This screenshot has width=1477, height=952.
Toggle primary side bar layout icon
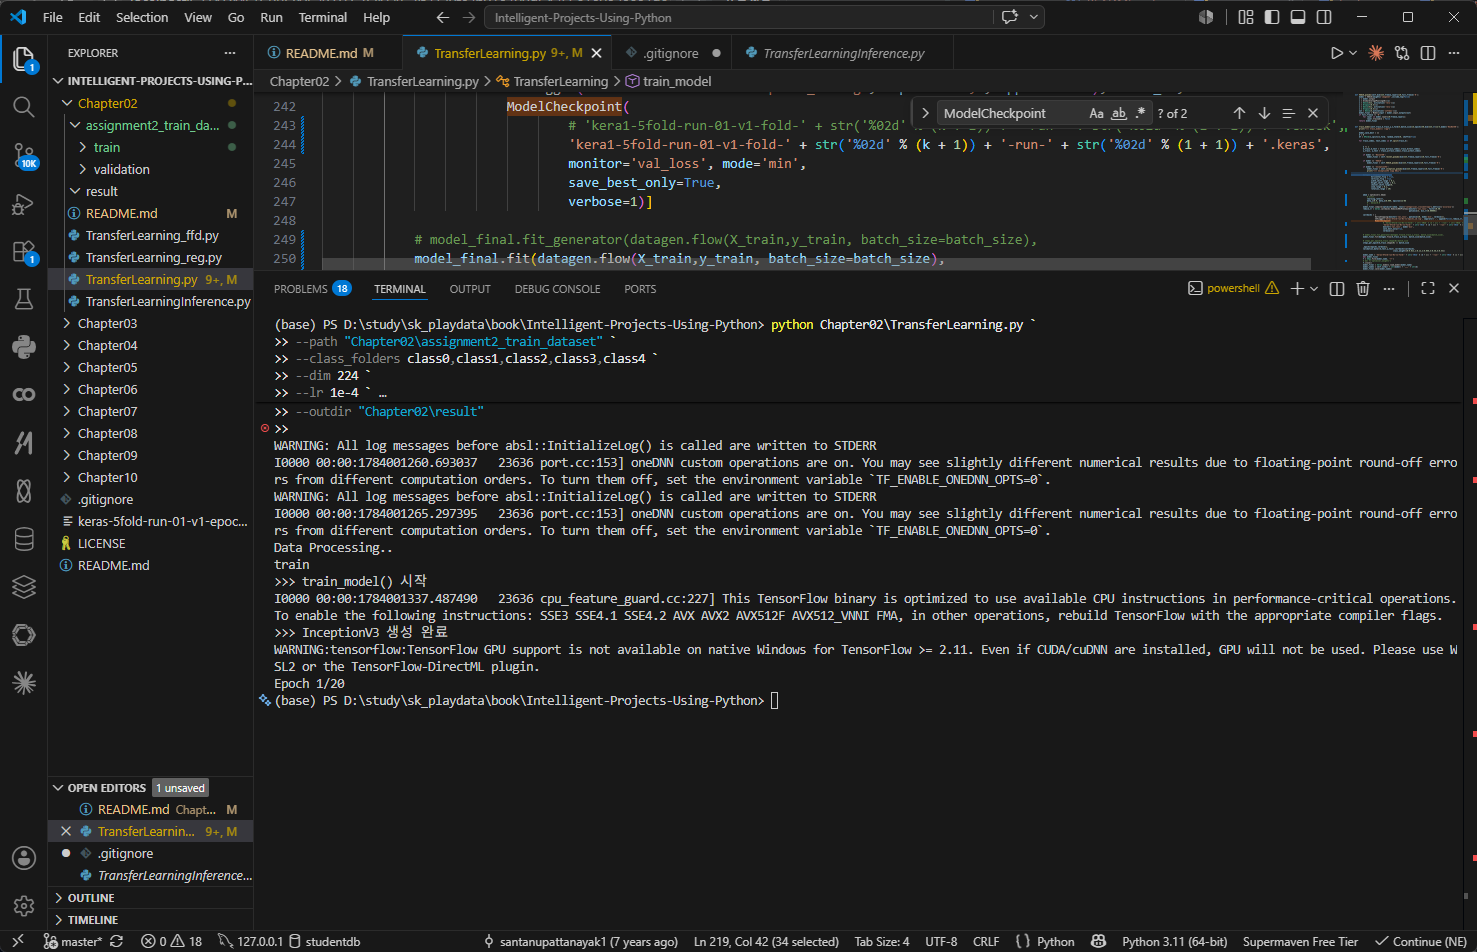point(1272,17)
